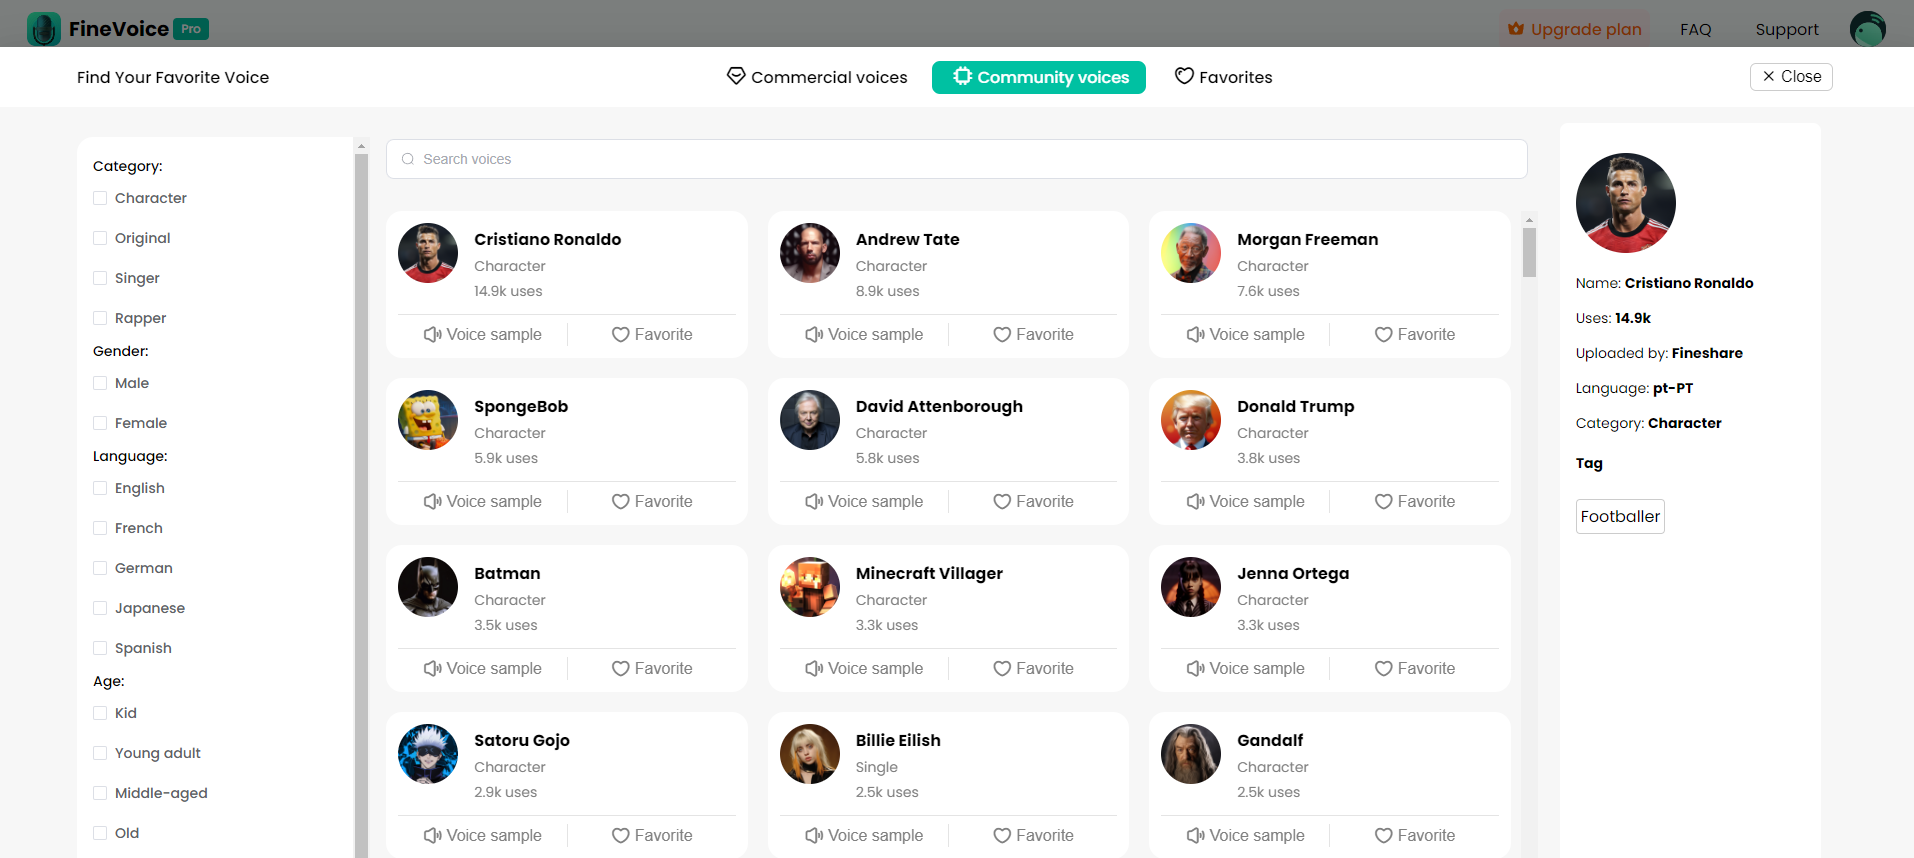Open the Favorites tab
Screen dimensions: 1914x858
1223,77
